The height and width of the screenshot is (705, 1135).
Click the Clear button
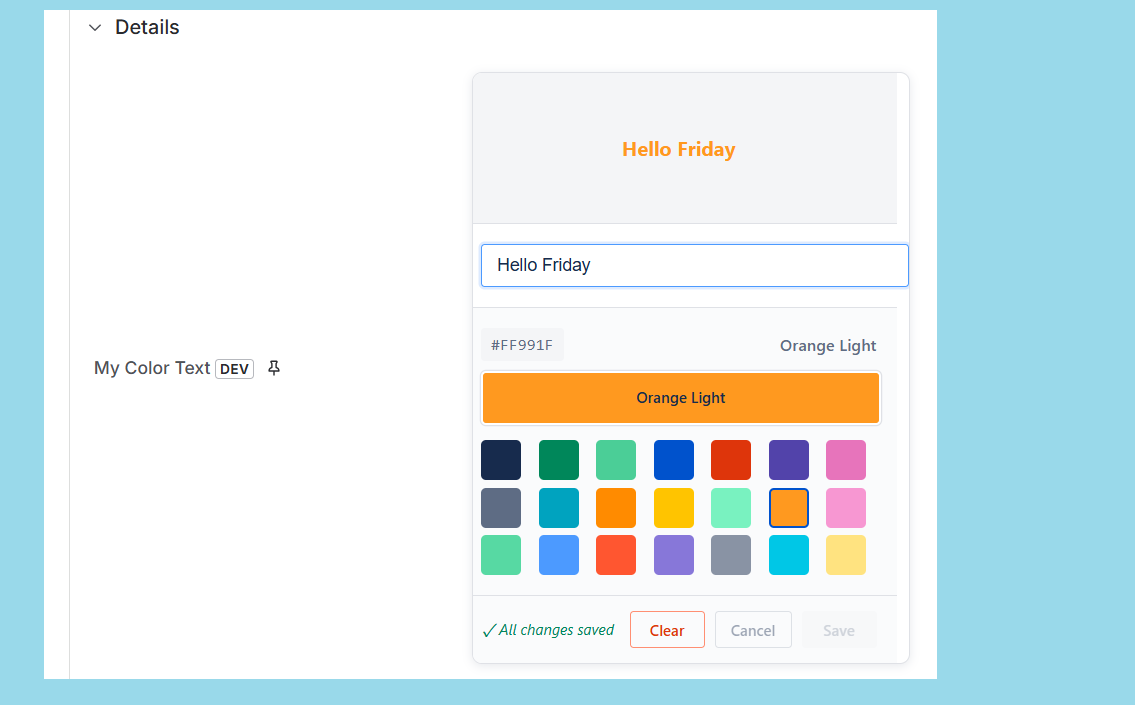point(667,630)
